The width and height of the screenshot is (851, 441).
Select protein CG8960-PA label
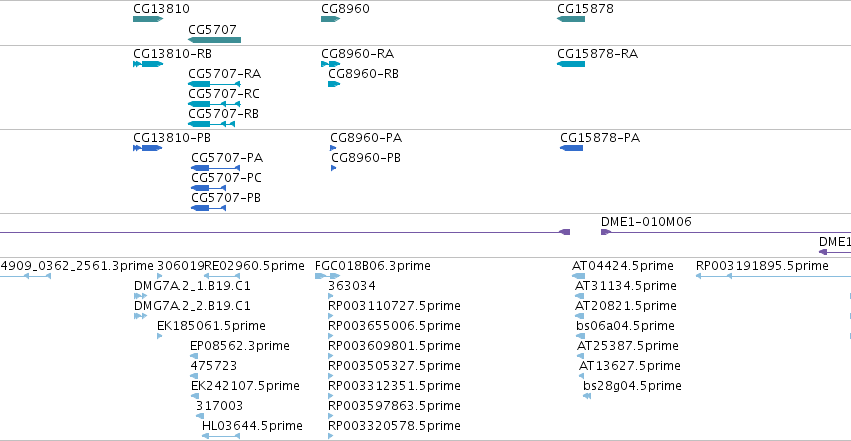(366, 138)
